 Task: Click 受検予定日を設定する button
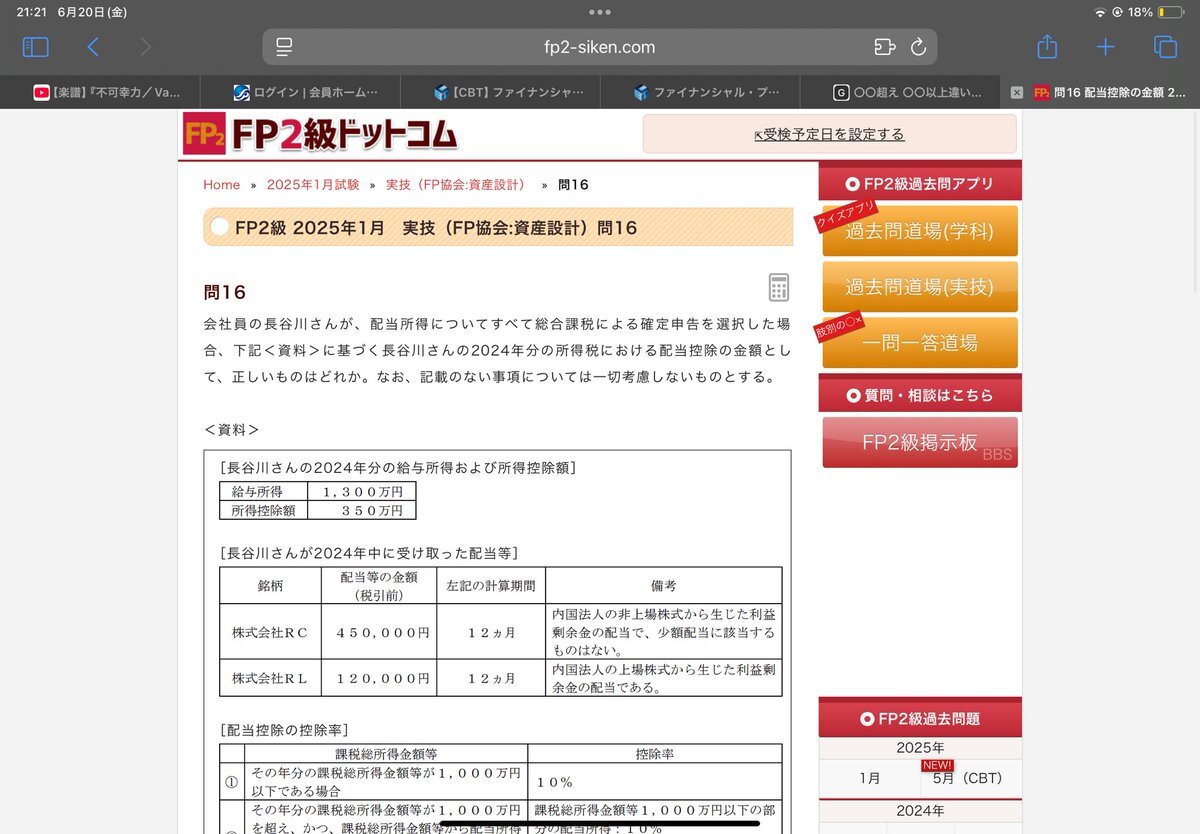click(x=829, y=134)
